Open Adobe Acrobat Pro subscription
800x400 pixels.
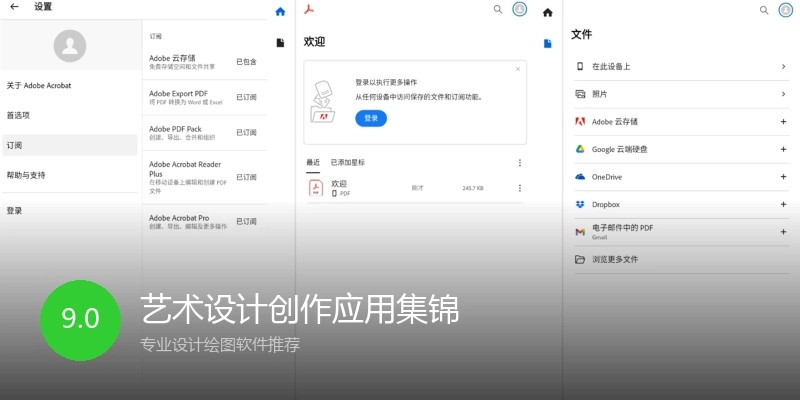click(x=204, y=221)
